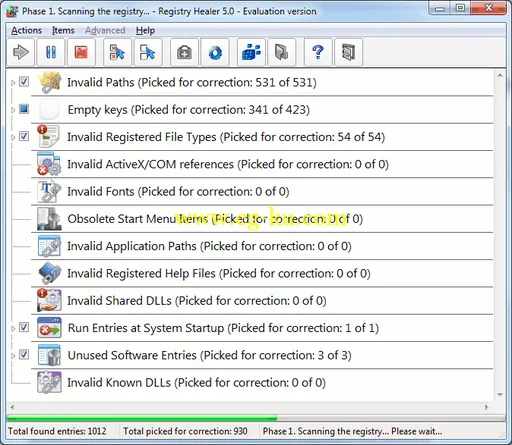Select the Invalid Fonts row text
The height and width of the screenshot is (445, 512).
[x=178, y=192]
